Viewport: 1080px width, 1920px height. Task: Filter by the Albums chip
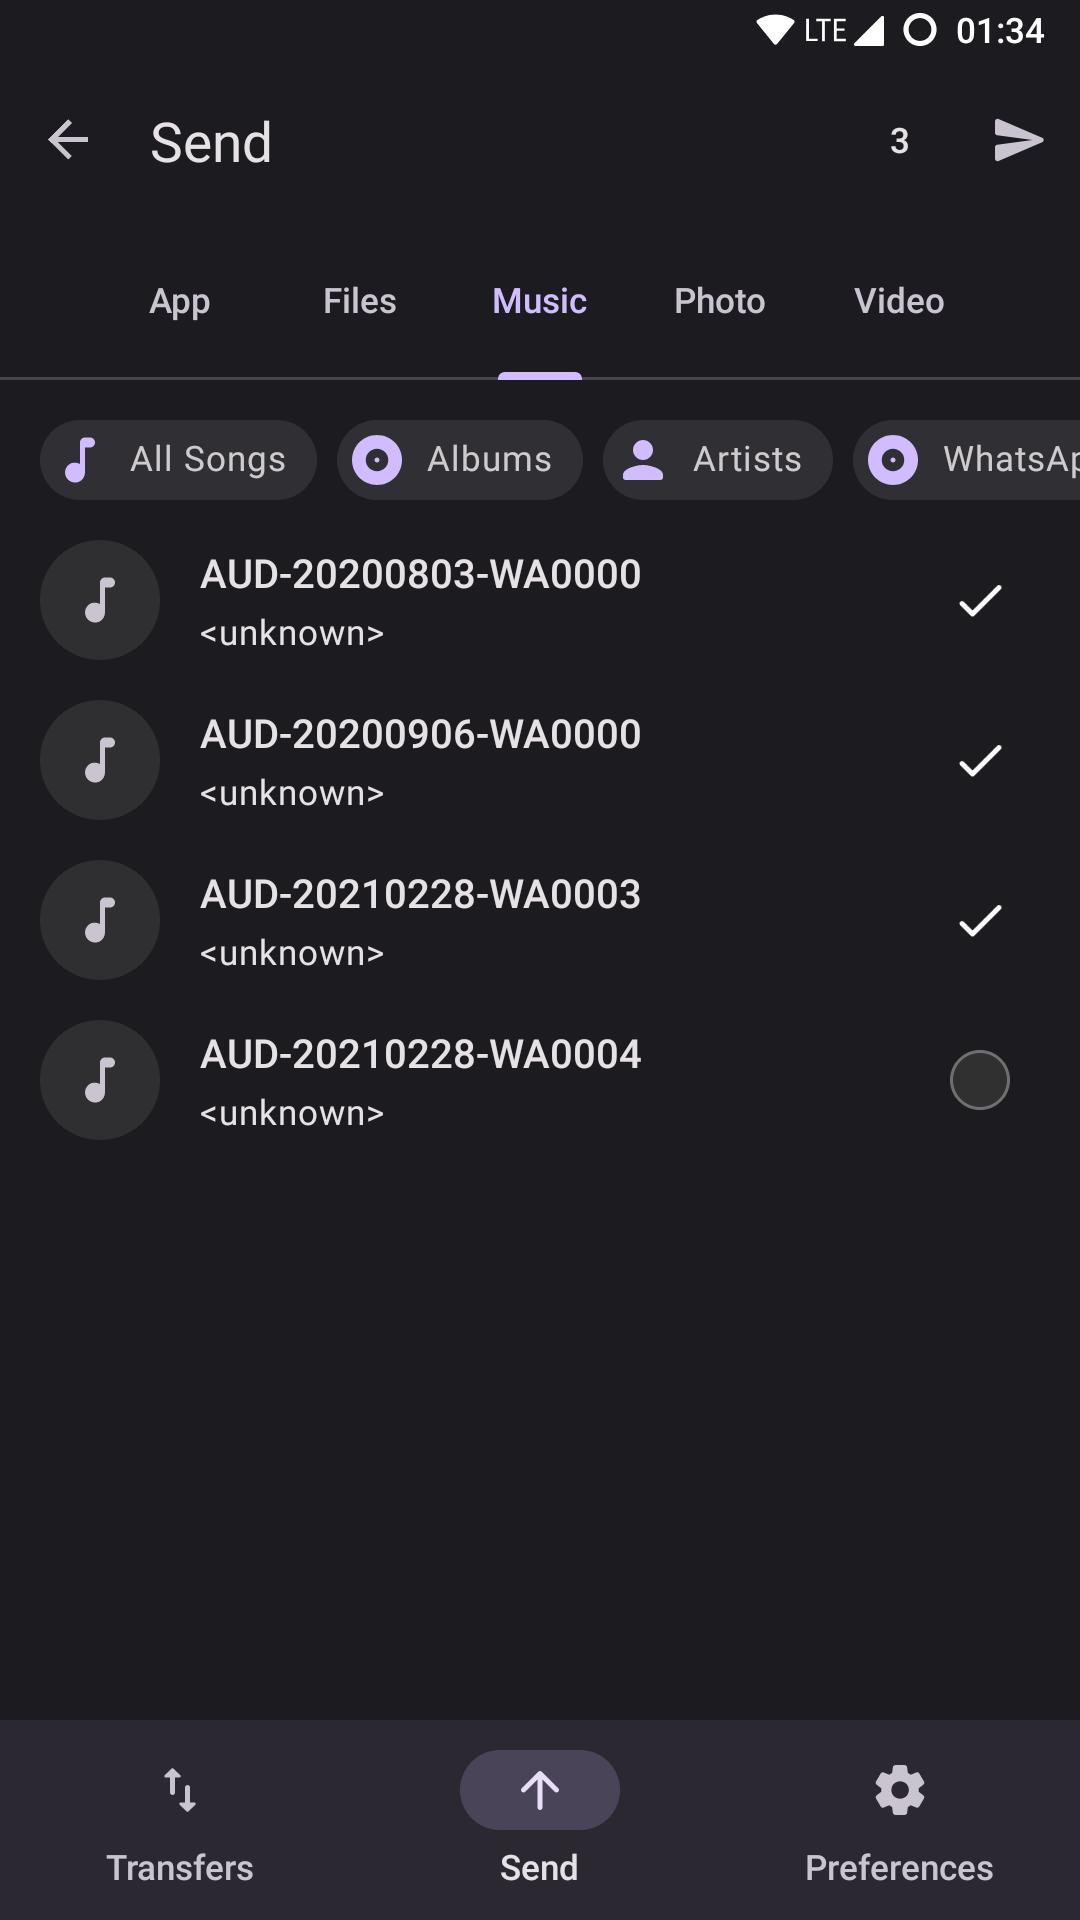pyautogui.click(x=460, y=460)
